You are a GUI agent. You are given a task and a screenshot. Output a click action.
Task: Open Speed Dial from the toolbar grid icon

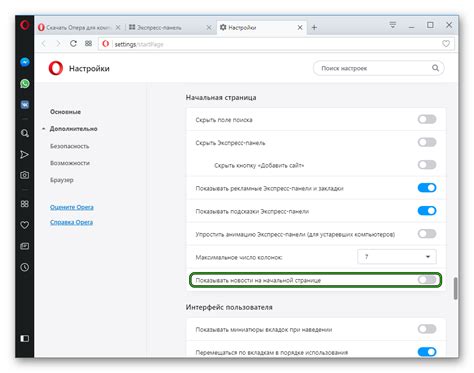(88, 44)
